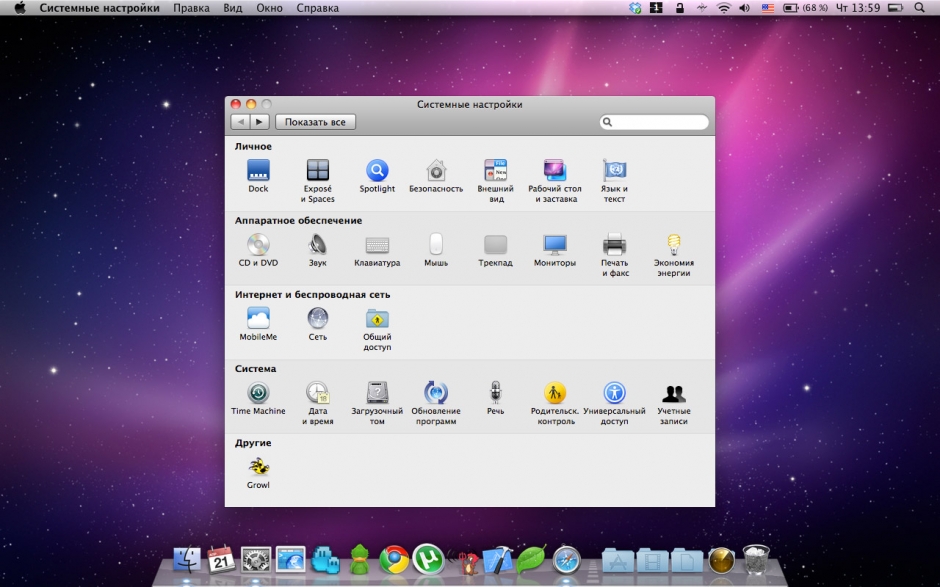Click the battery 68 % indicator
The height and width of the screenshot is (587, 940).
coord(806,8)
